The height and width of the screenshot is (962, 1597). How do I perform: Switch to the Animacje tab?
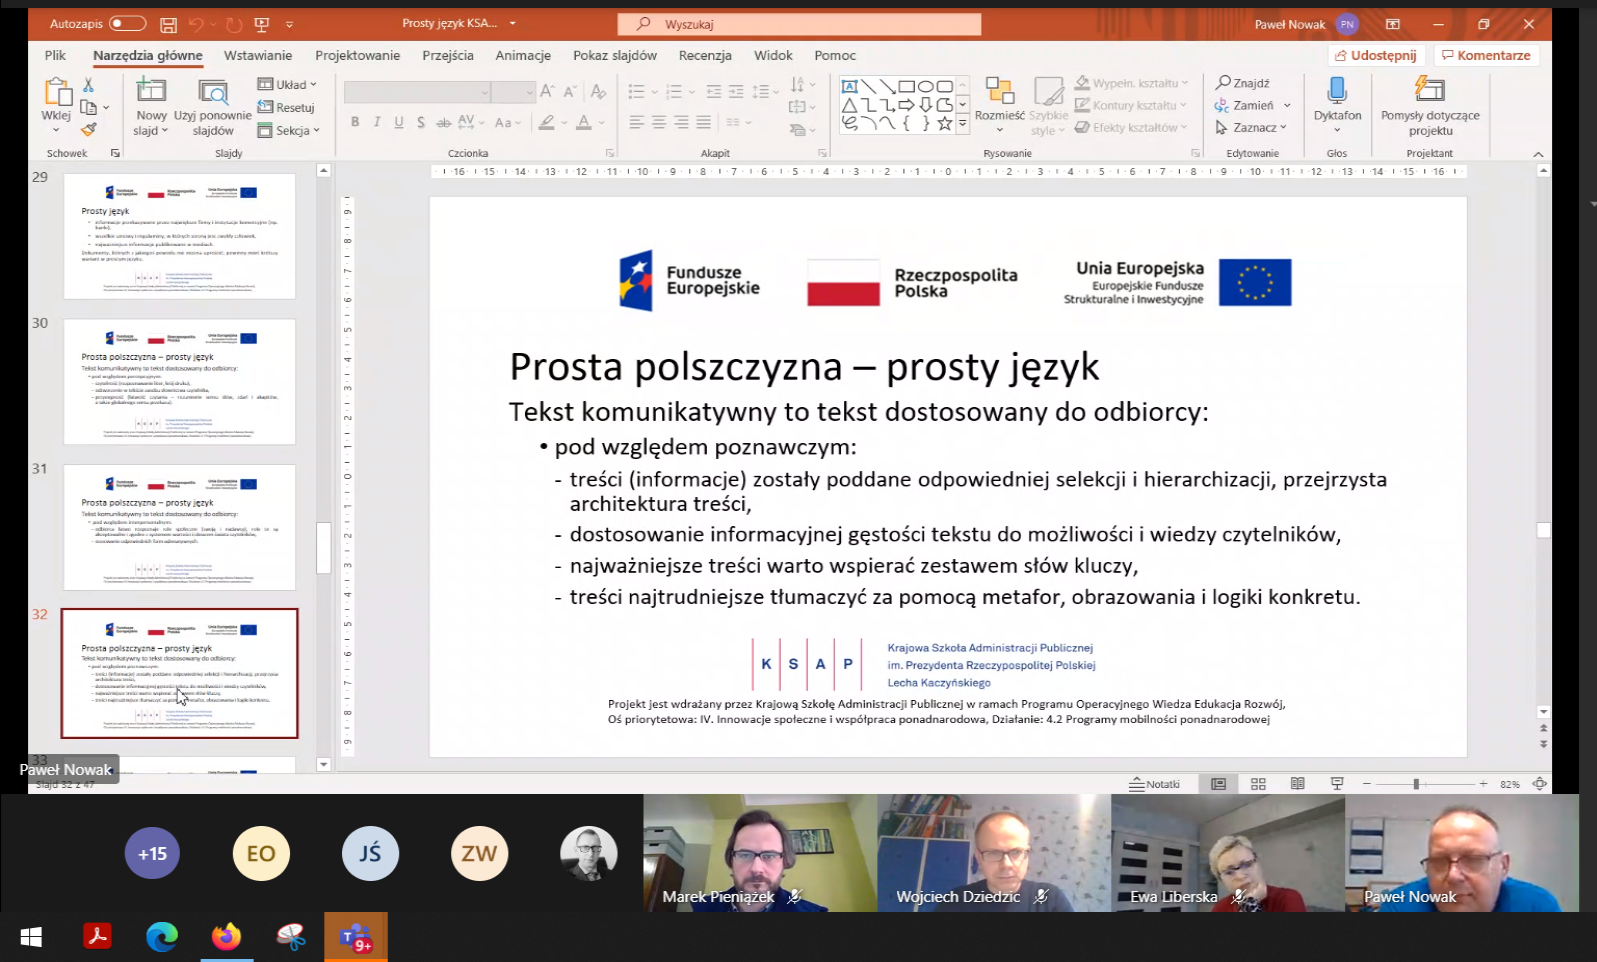(523, 55)
